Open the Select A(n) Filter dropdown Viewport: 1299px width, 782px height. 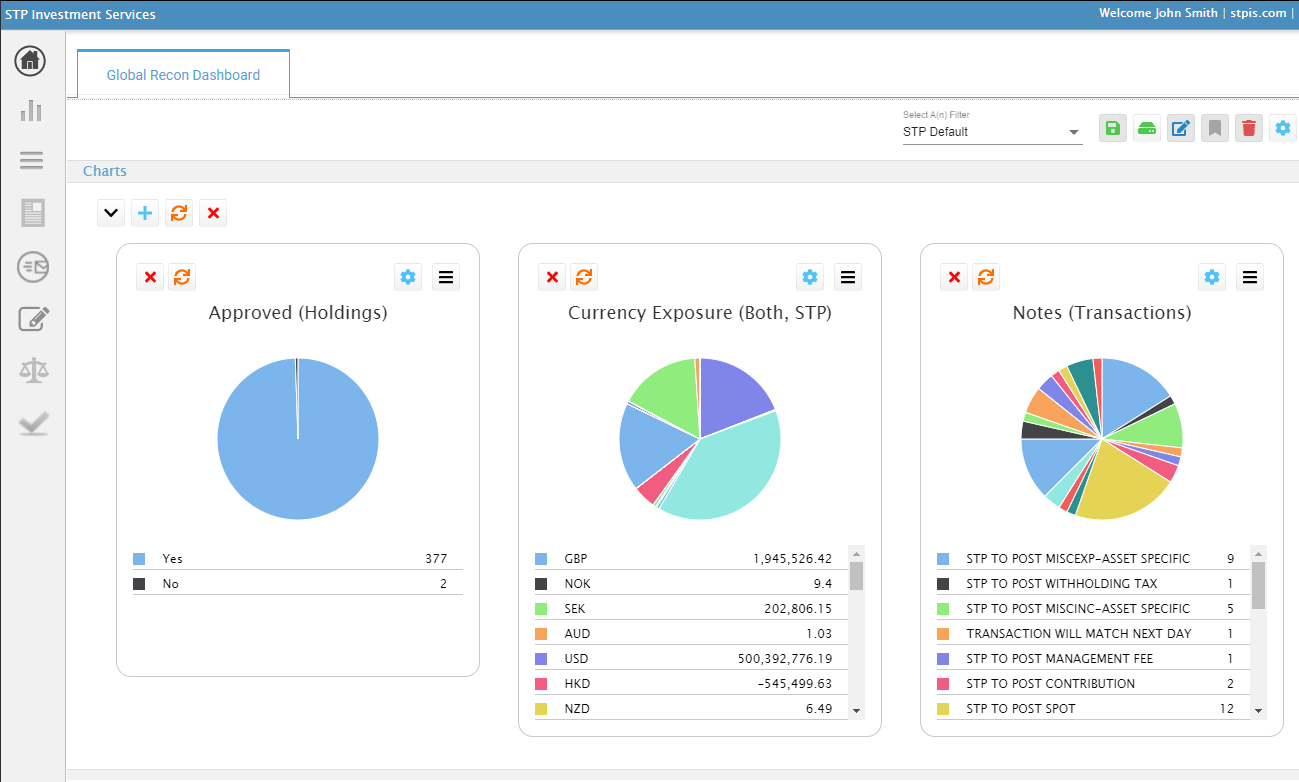coord(1074,131)
